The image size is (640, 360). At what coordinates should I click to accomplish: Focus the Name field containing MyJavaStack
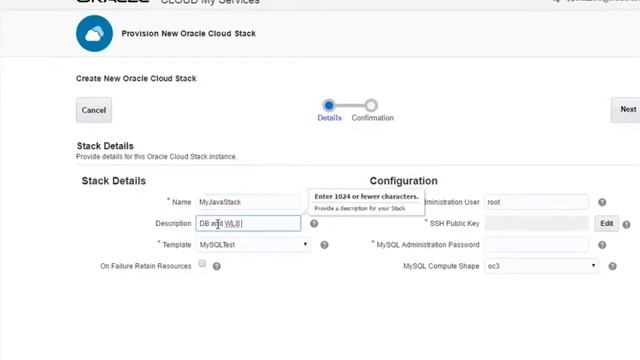248,202
